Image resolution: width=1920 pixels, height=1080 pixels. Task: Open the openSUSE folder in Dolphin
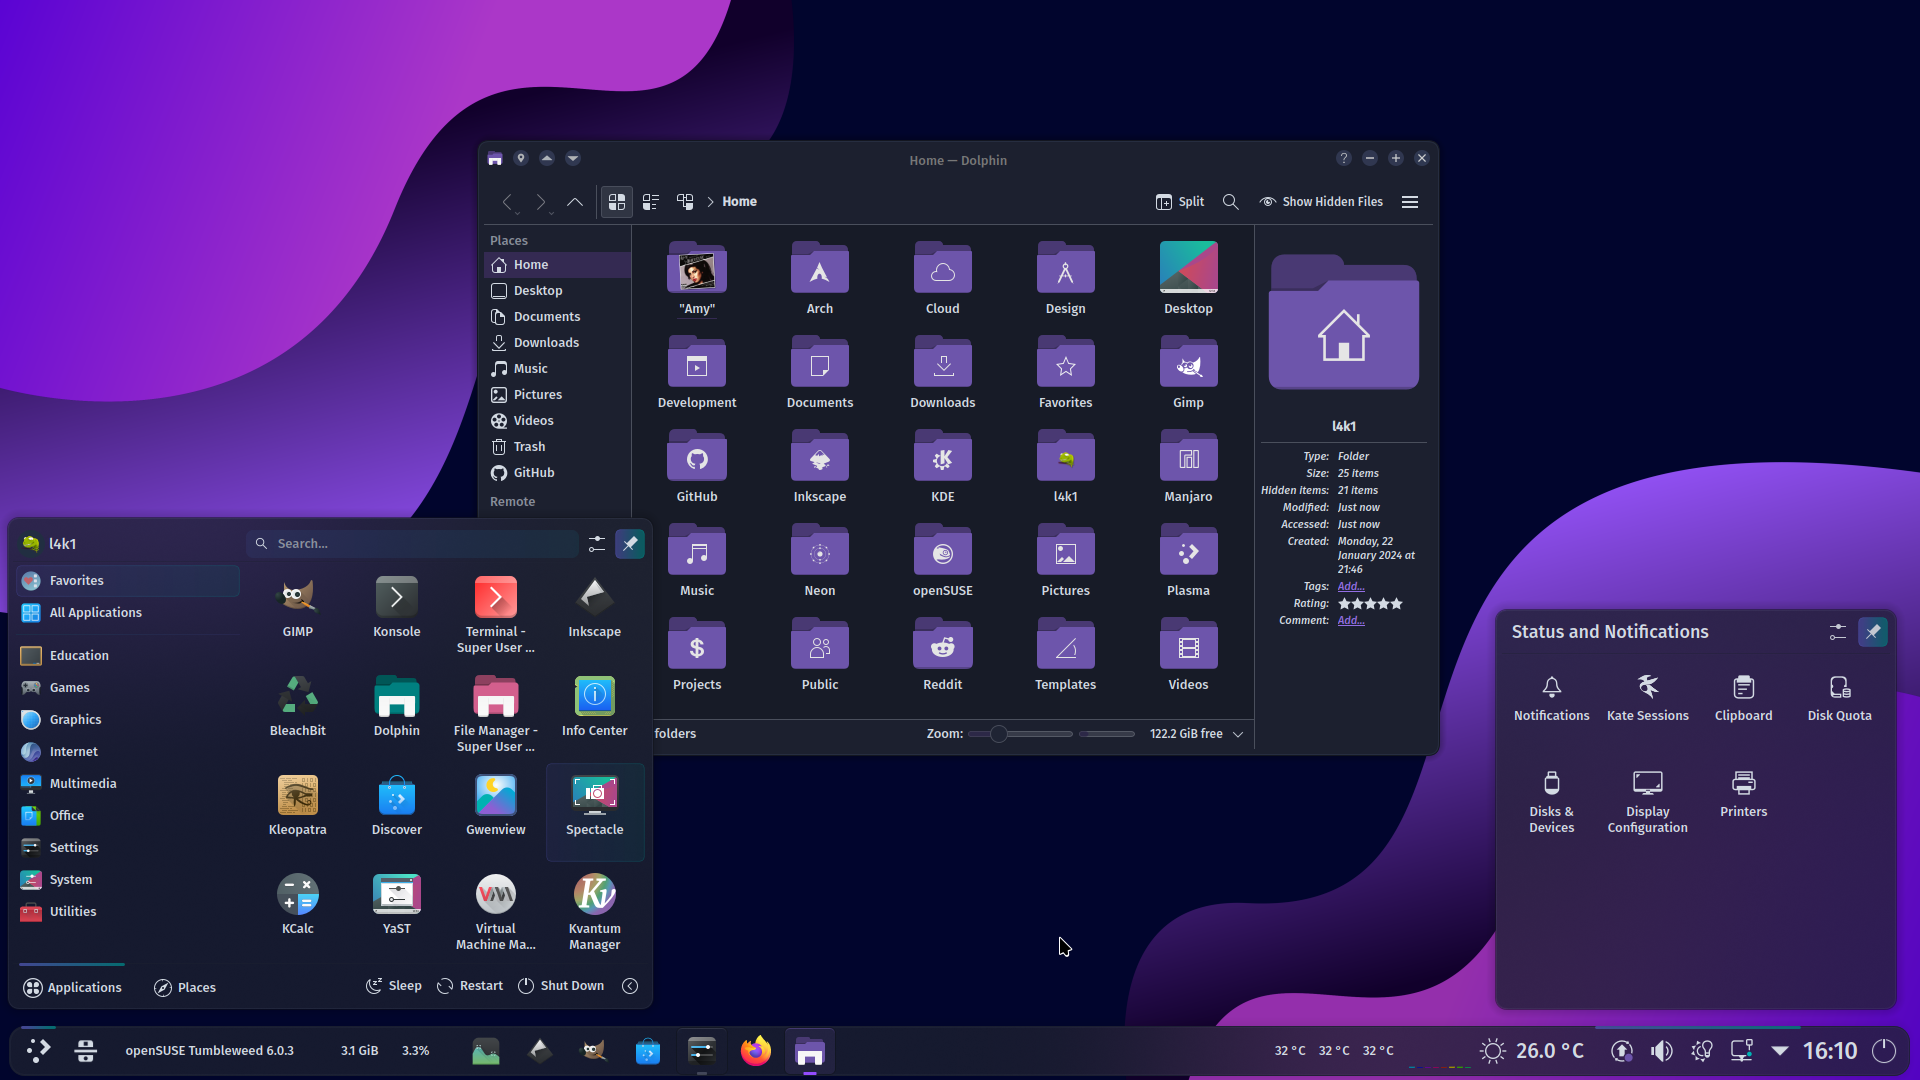[942, 562]
